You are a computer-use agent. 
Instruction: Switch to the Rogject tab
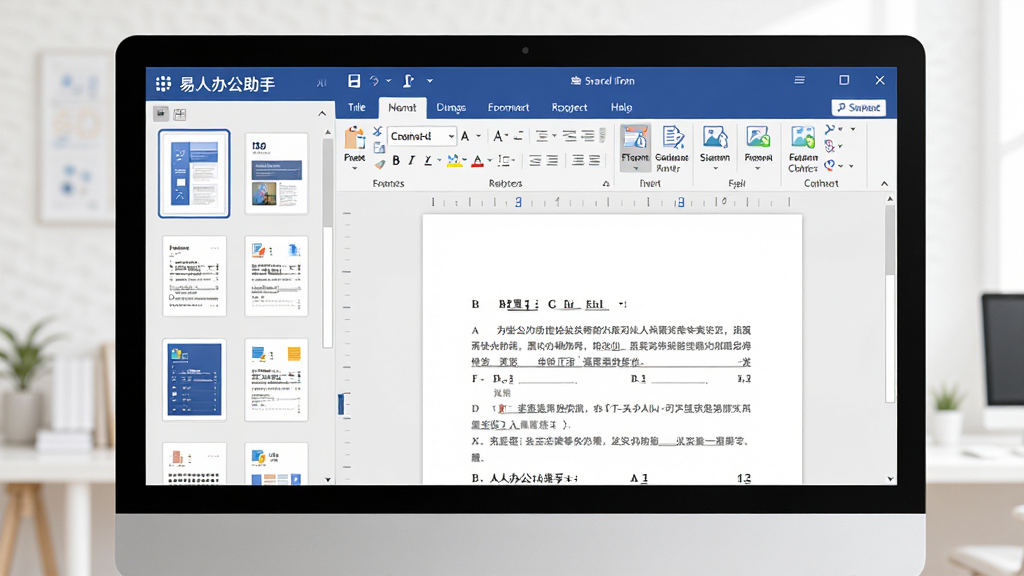pyautogui.click(x=569, y=107)
